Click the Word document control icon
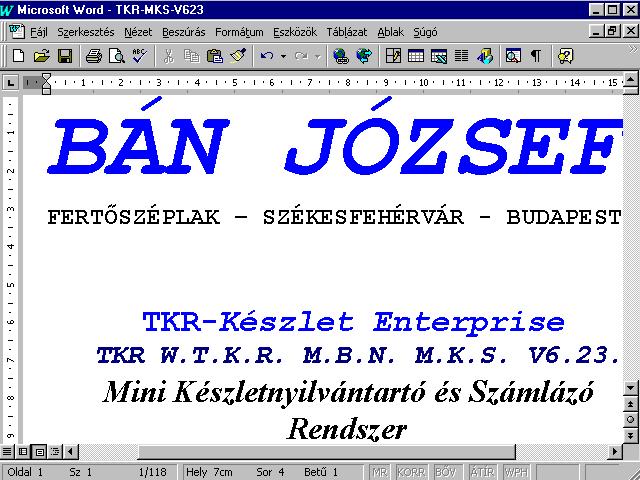Screen dimensions: 640x480 click(16, 31)
